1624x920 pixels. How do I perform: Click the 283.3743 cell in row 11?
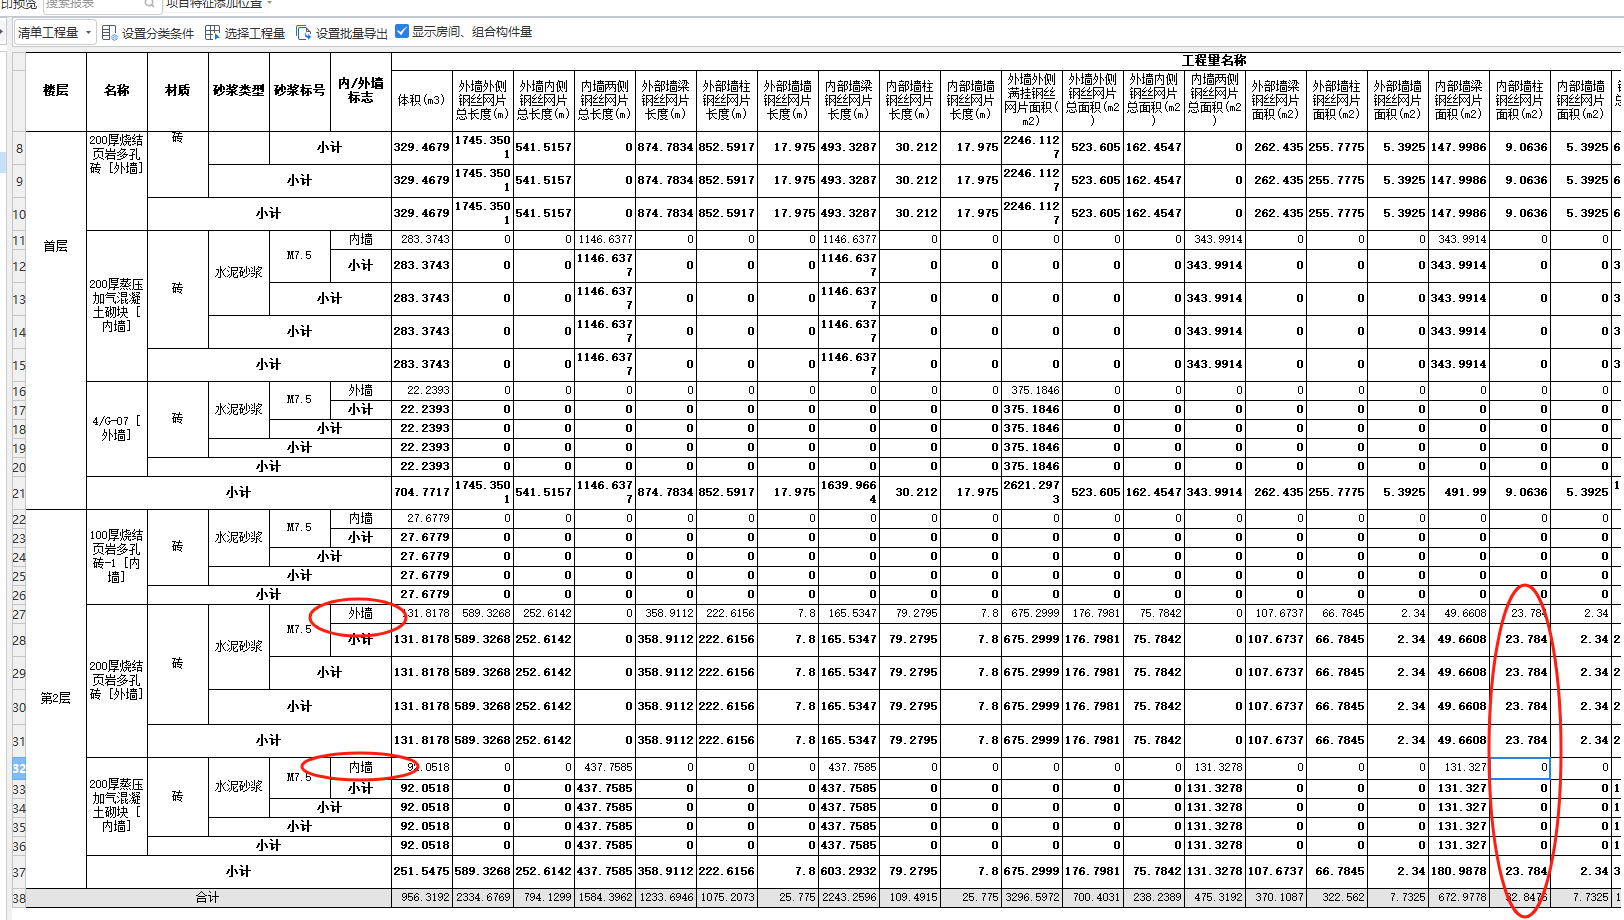(x=422, y=240)
